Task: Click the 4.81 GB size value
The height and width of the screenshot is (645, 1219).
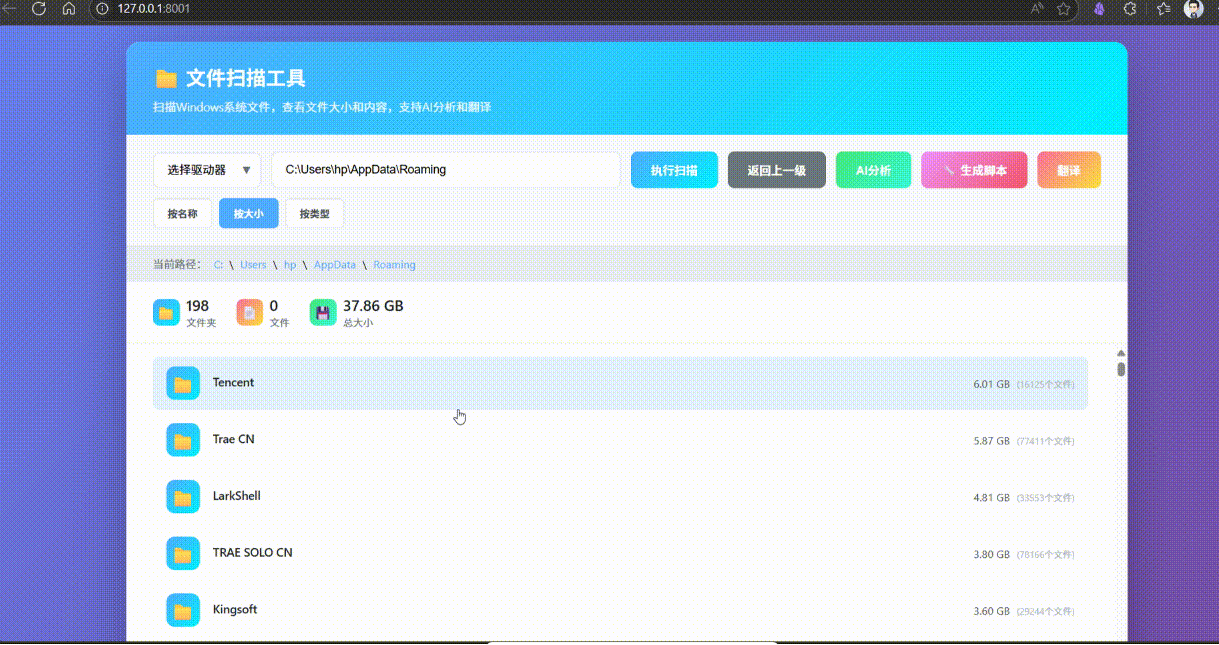Action: tap(991, 497)
